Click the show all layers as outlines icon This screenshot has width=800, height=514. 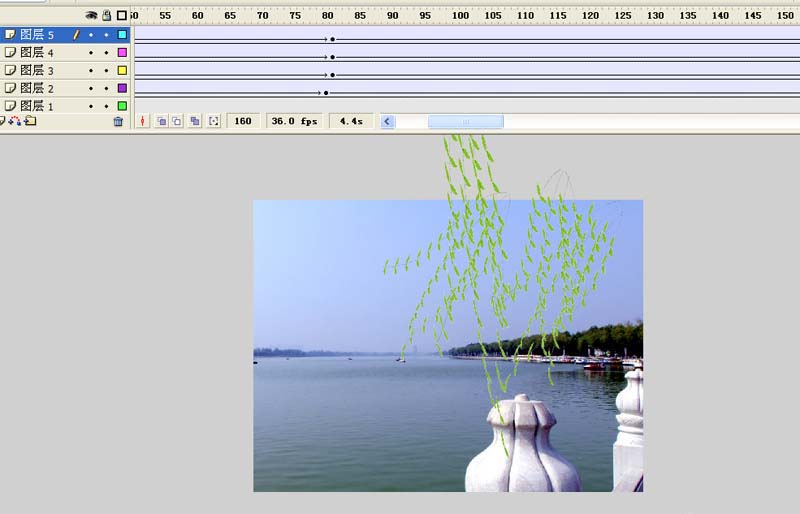point(121,15)
